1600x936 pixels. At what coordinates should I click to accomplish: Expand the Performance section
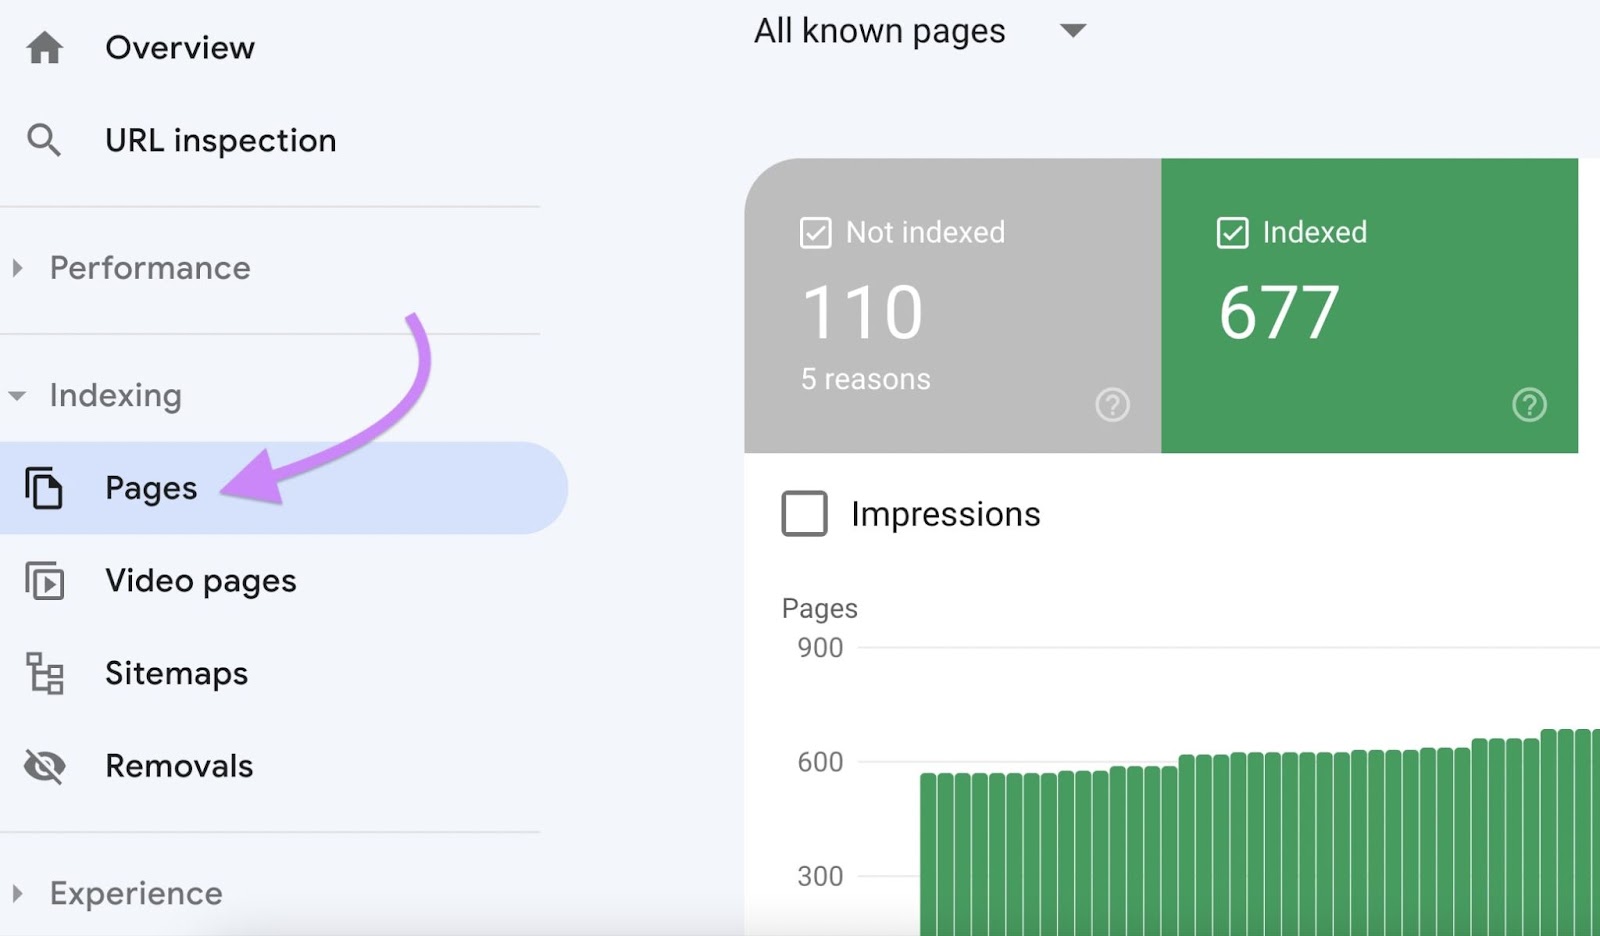point(16,267)
